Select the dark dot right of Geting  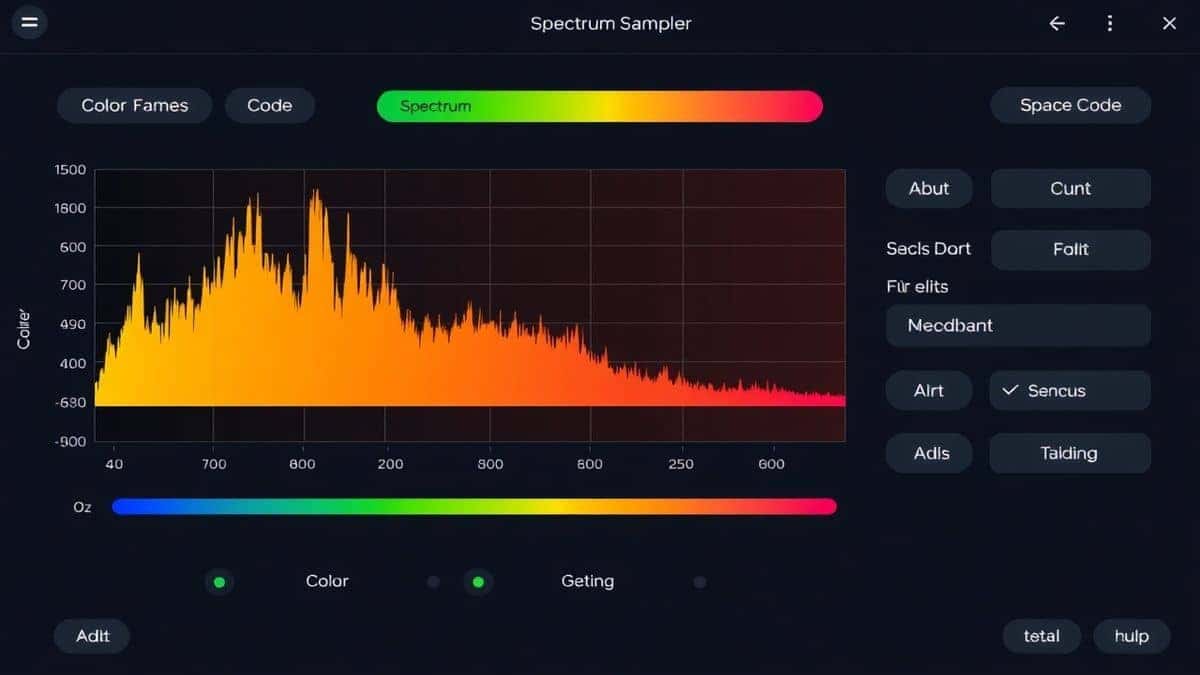coord(700,582)
